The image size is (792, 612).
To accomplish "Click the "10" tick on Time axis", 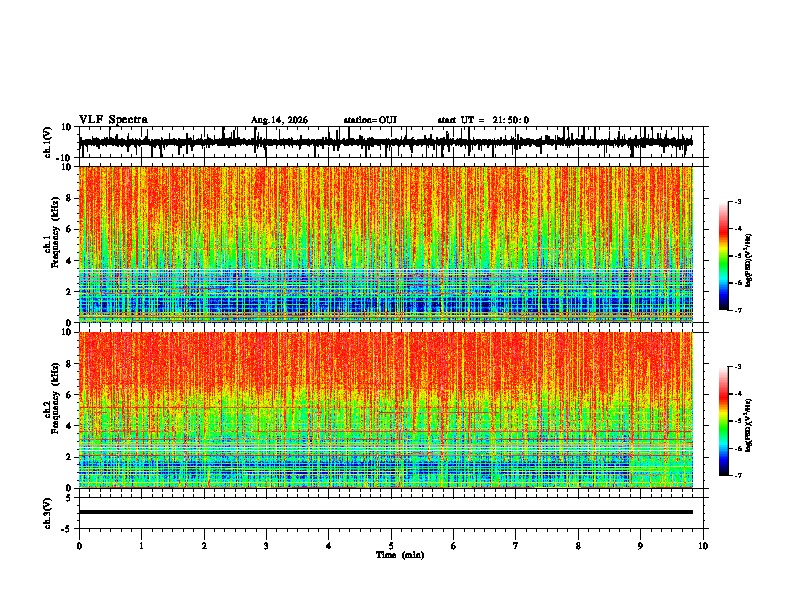I will pyautogui.click(x=703, y=546).
